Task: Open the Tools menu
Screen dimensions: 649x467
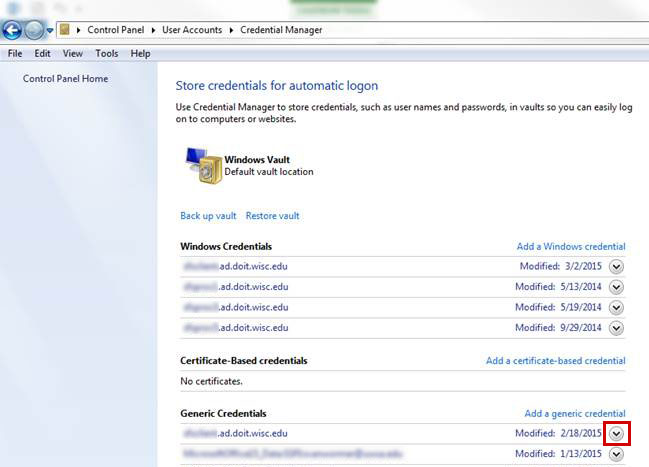Action: pyautogui.click(x=107, y=53)
